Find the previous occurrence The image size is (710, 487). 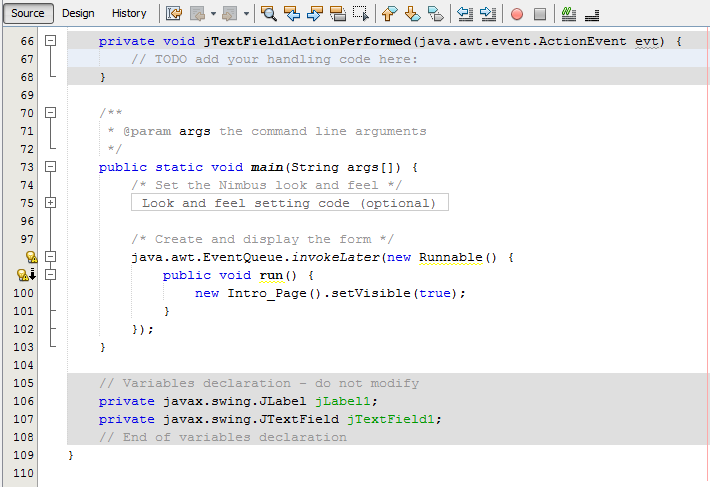click(292, 14)
